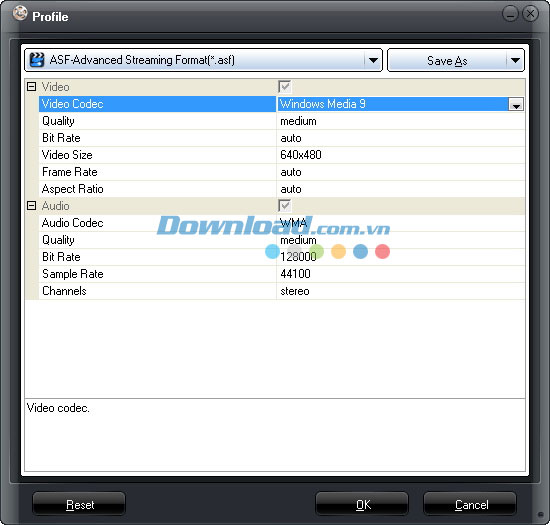This screenshot has width=550, height=525.
Task: Close the Profile dialog window
Action: click(530, 14)
